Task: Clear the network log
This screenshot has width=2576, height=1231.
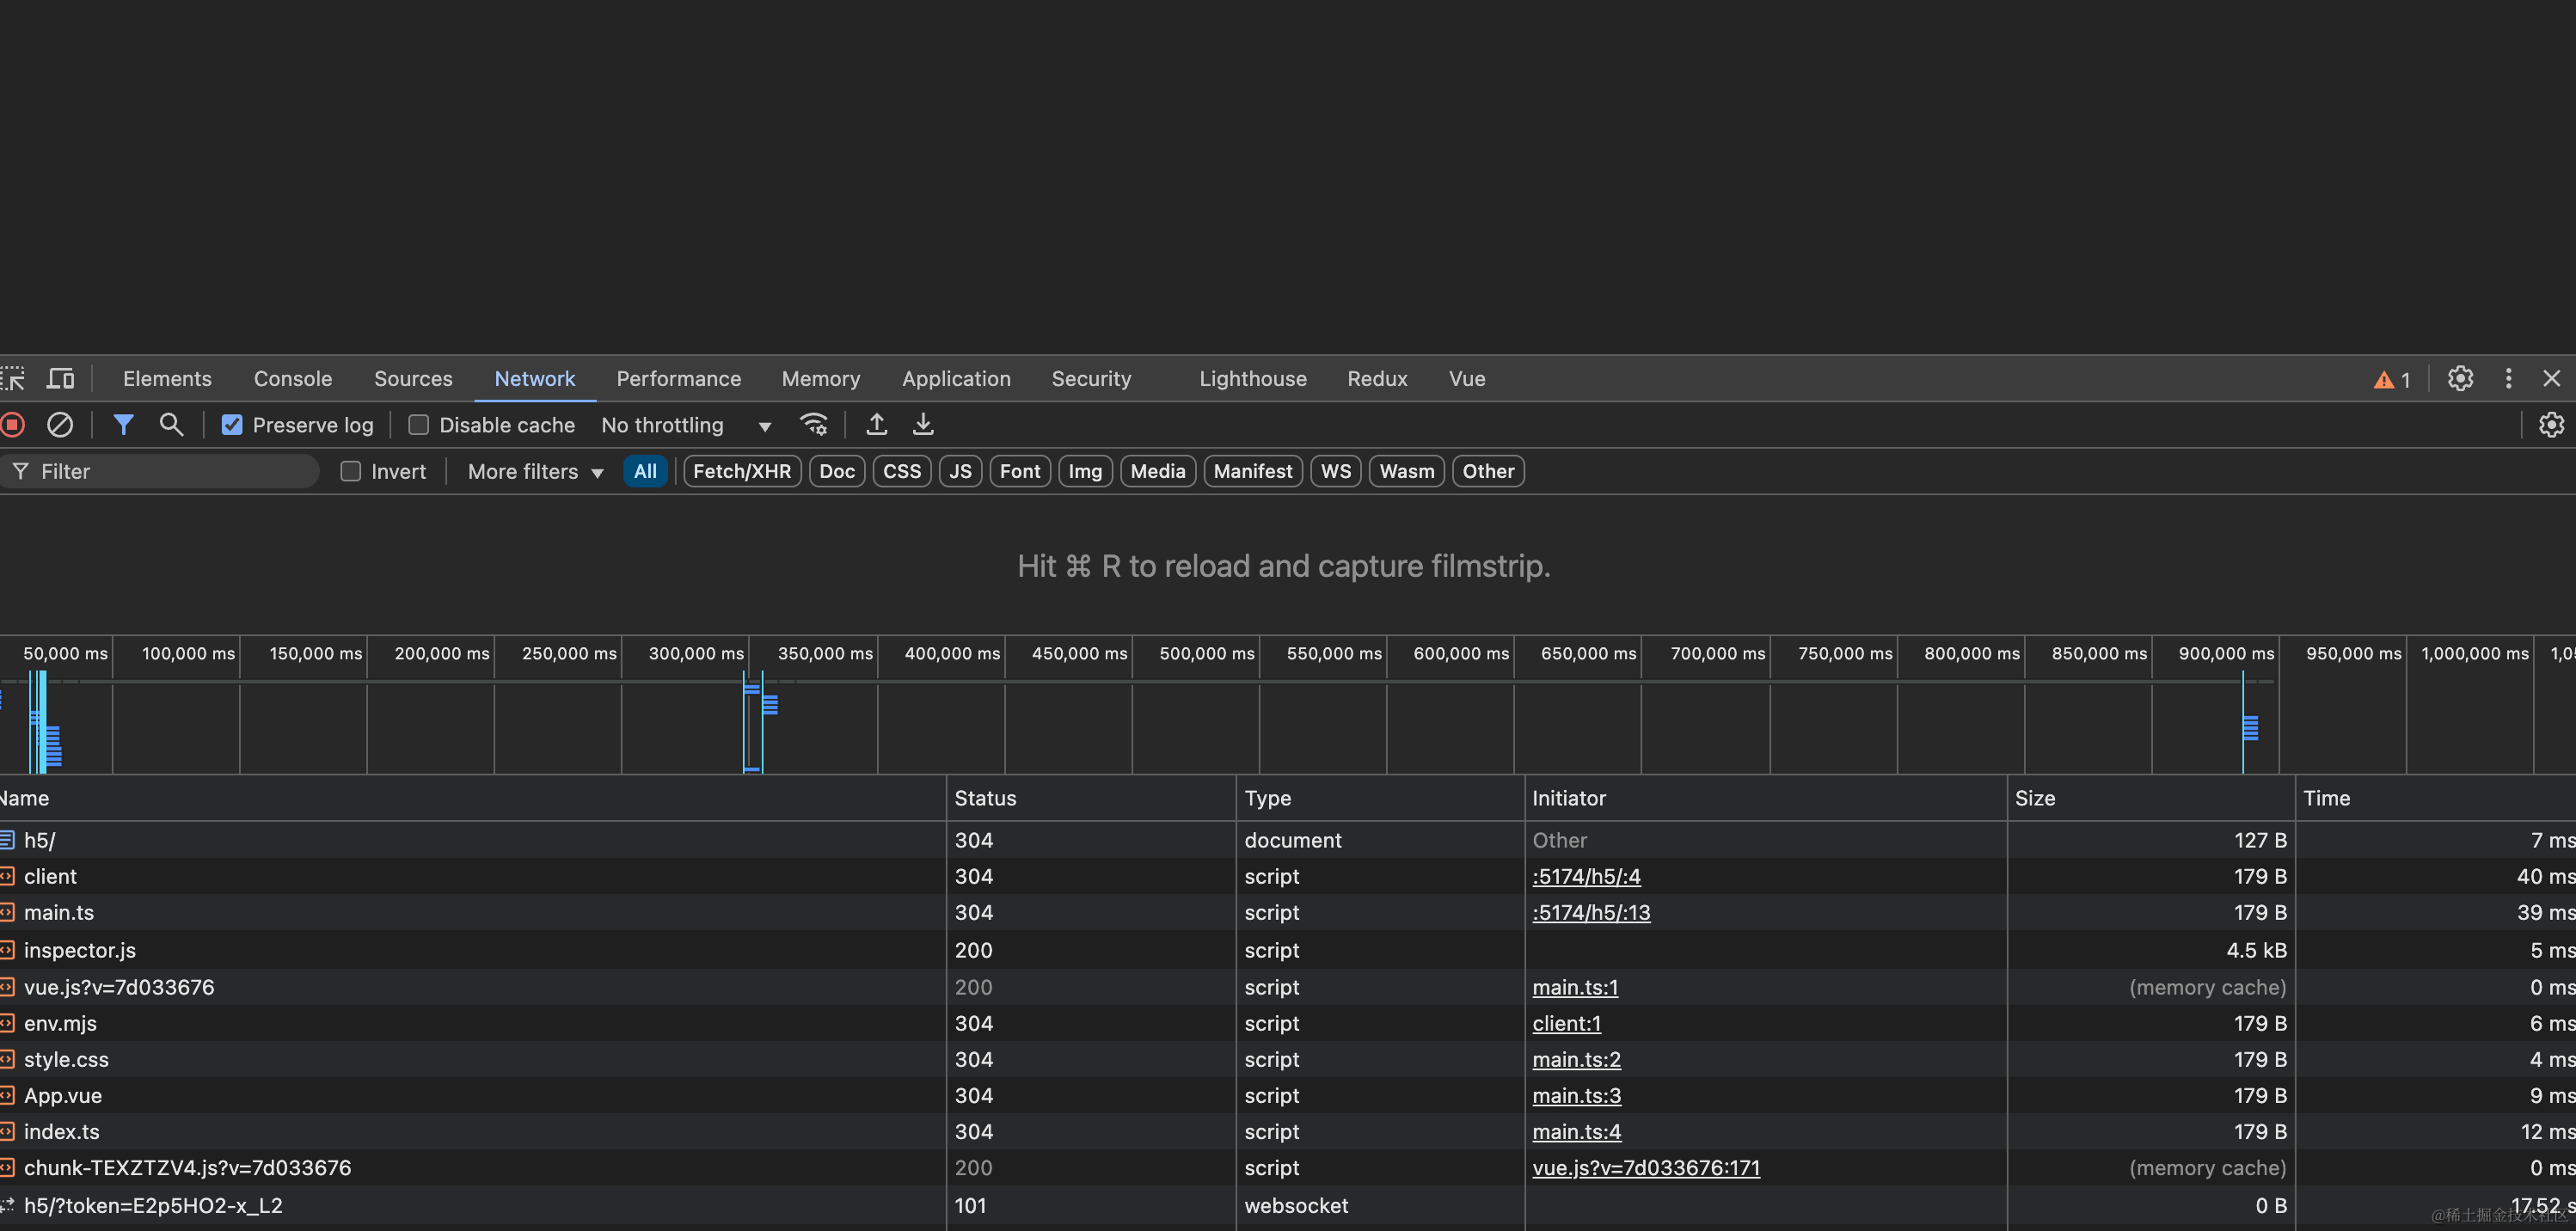Action: pyautogui.click(x=60, y=425)
